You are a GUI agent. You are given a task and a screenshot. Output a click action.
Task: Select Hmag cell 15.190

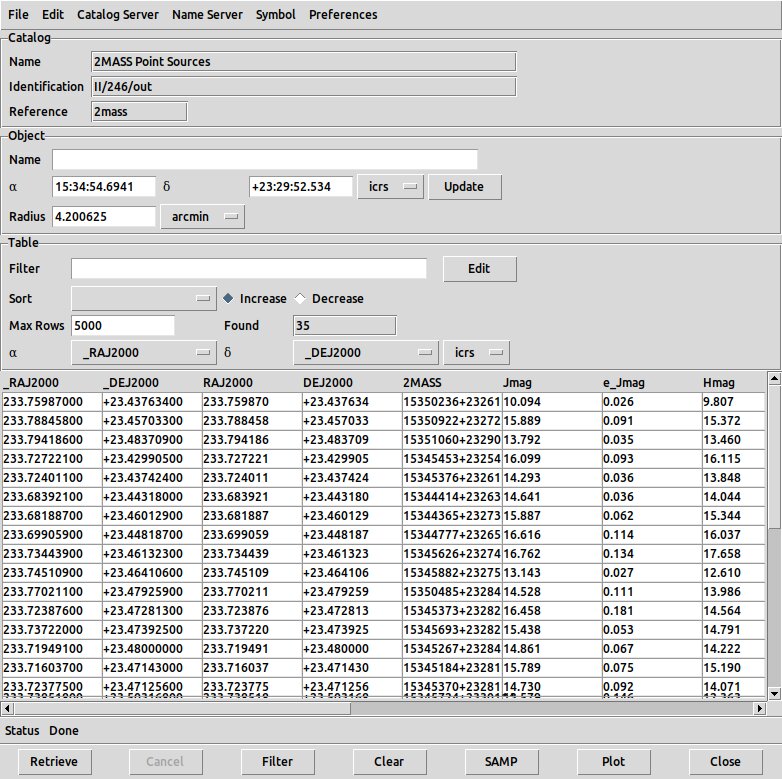(734, 667)
